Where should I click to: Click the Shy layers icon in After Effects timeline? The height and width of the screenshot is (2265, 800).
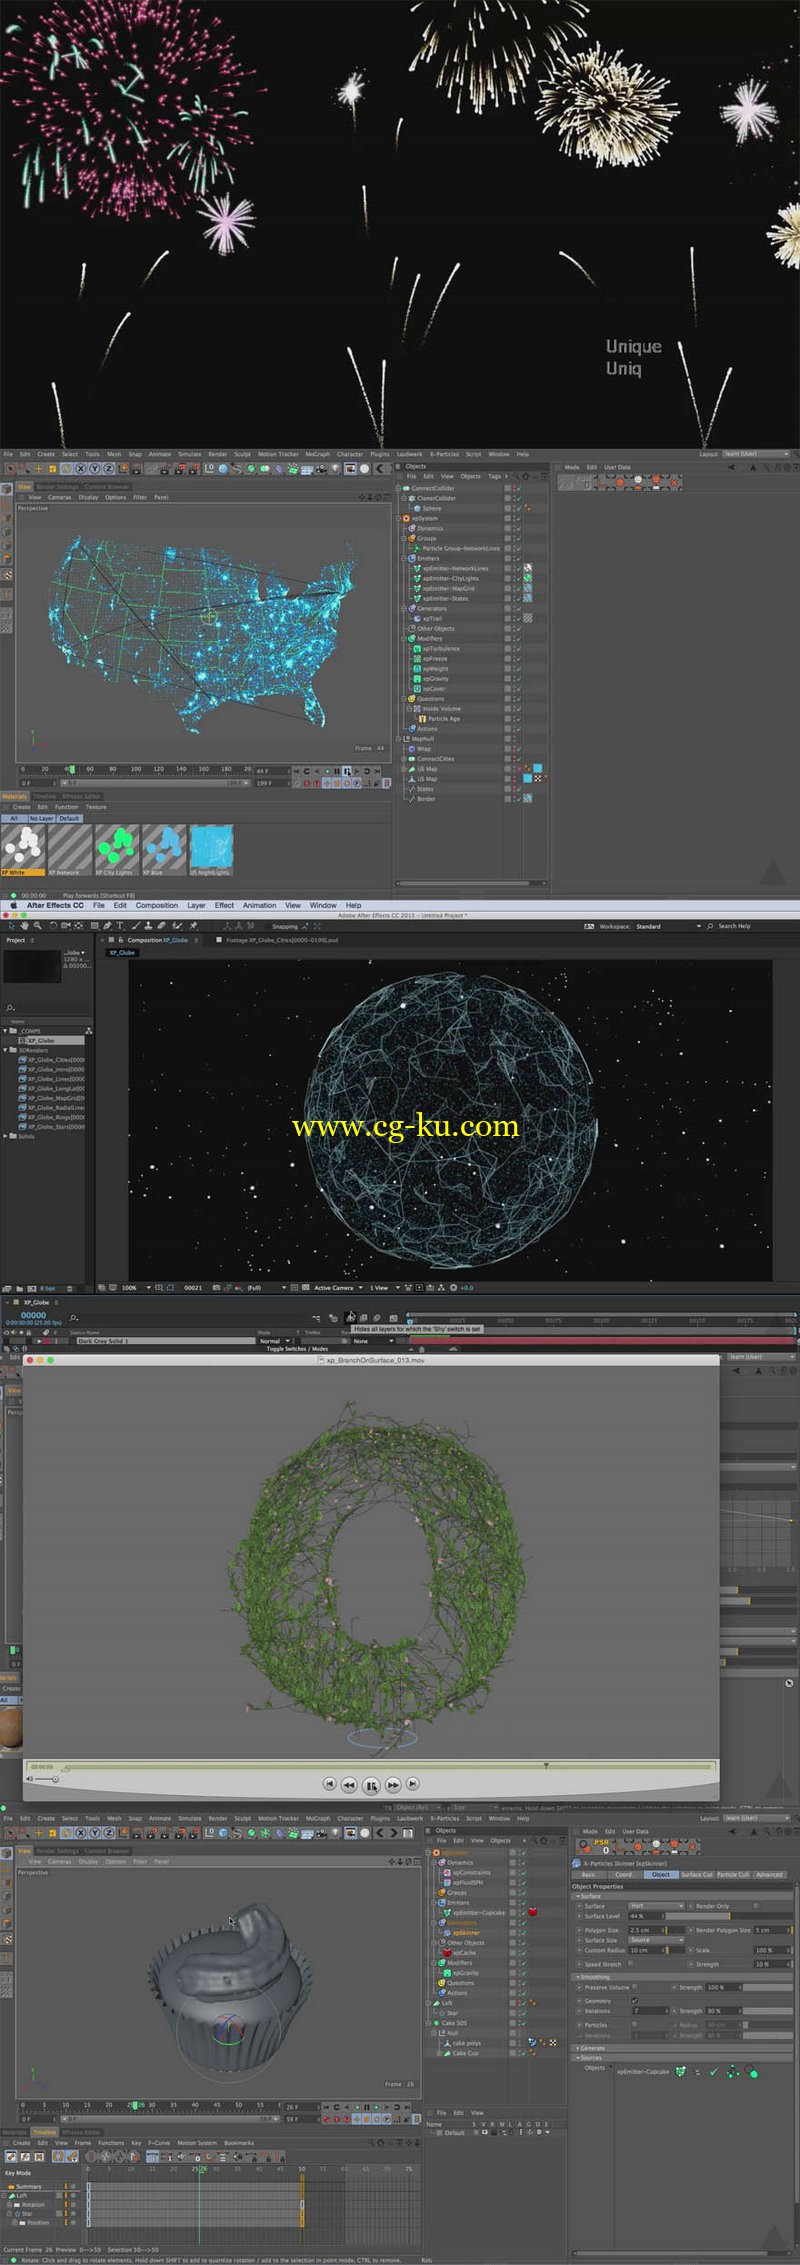pos(351,1318)
